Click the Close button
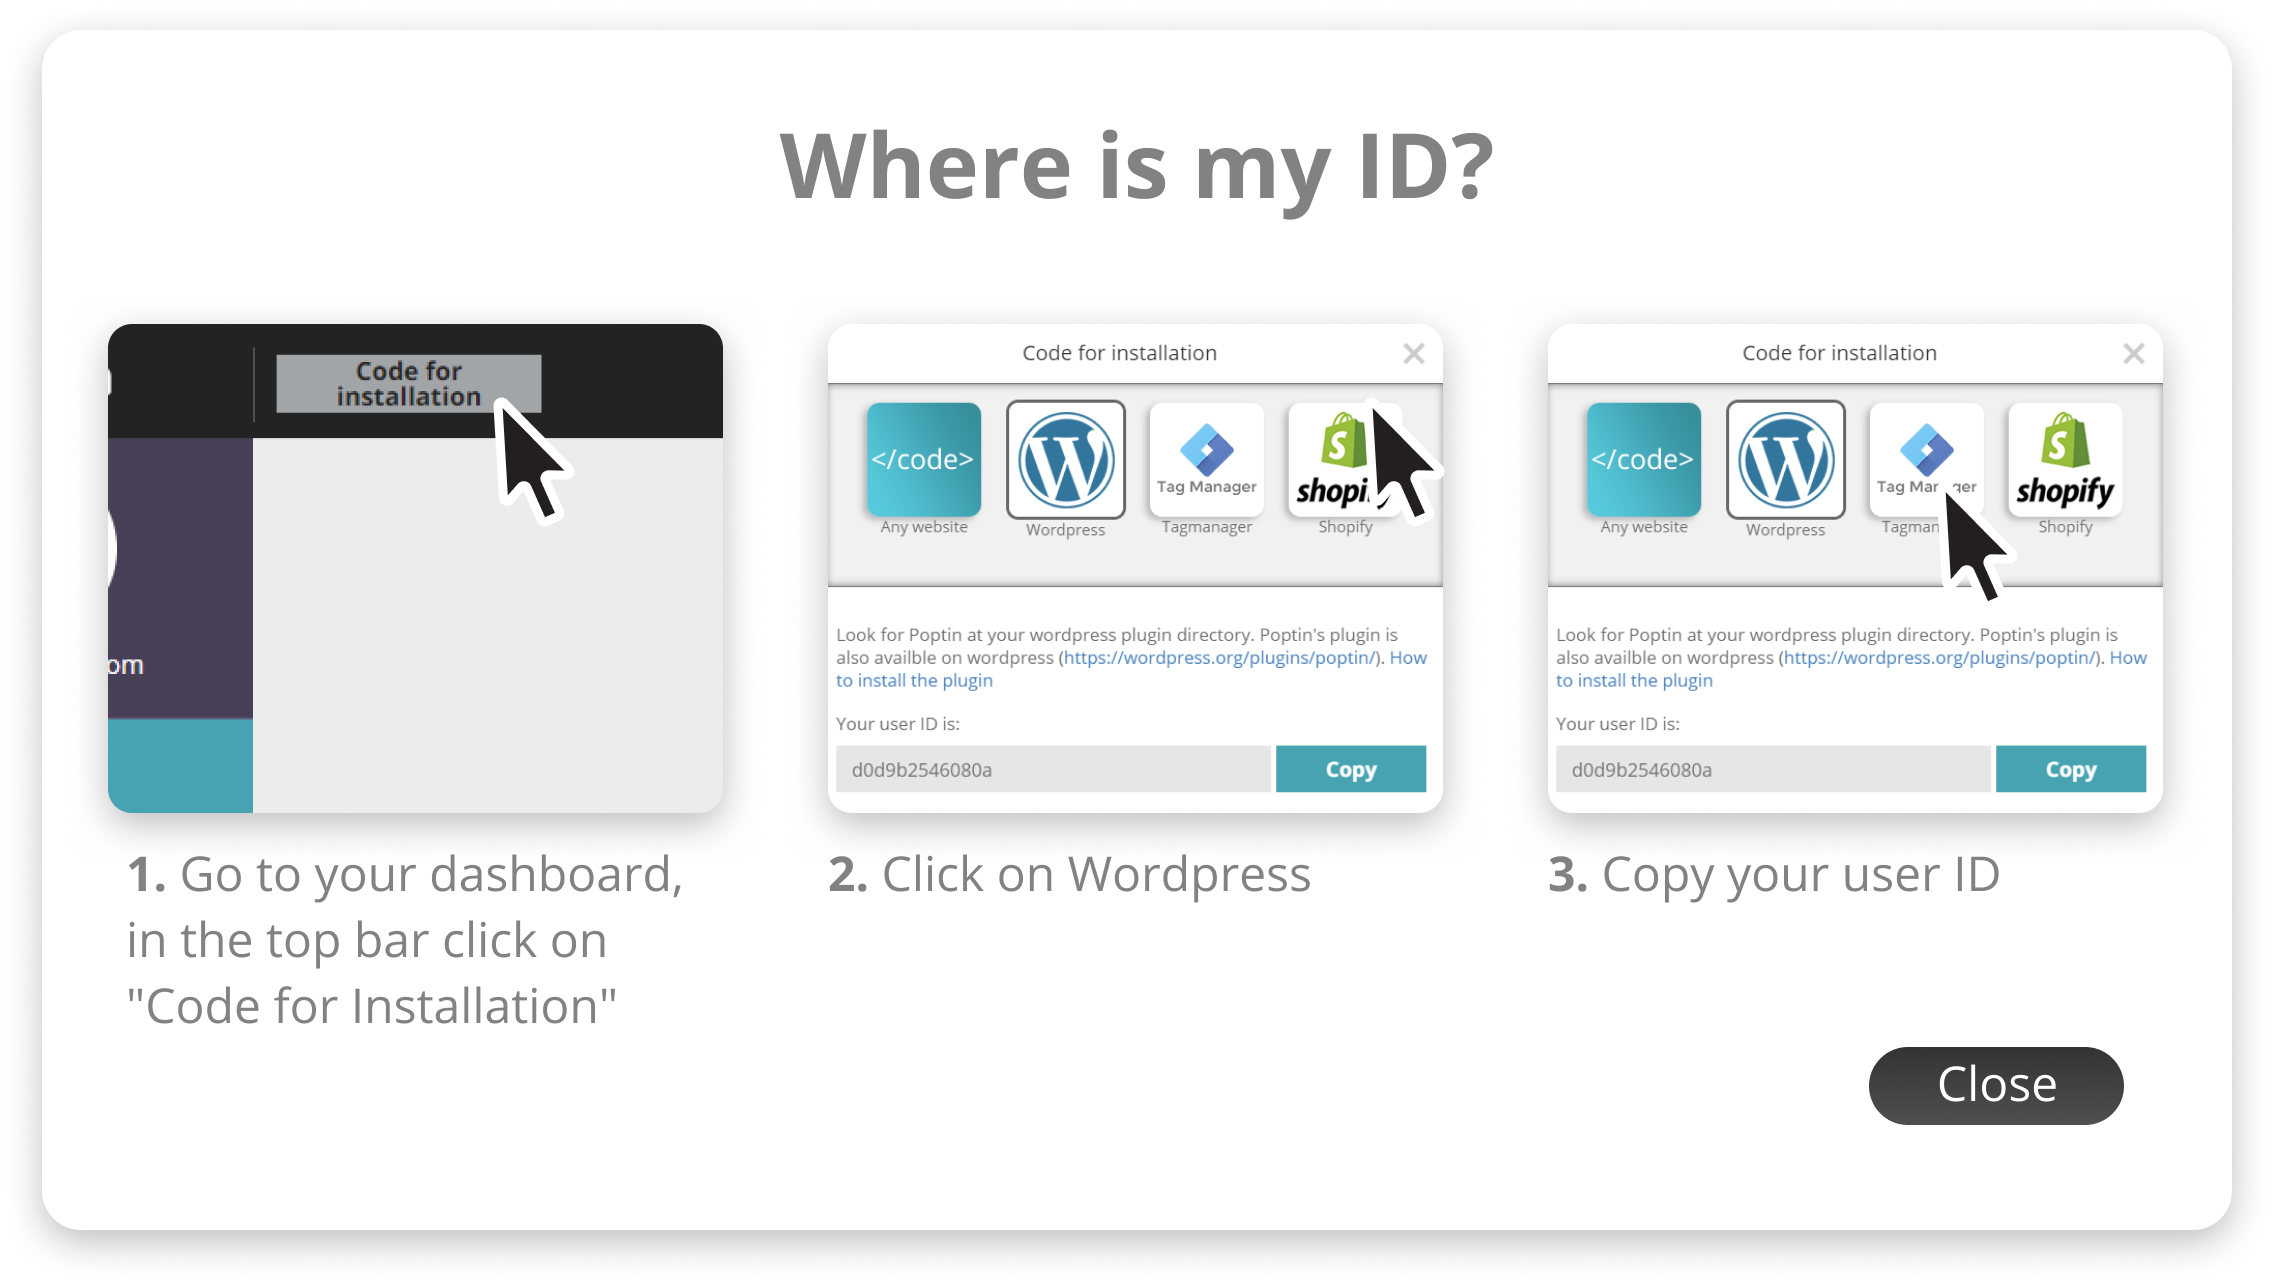Screen dimensions: 2274x1284 pyautogui.click(x=1995, y=1085)
